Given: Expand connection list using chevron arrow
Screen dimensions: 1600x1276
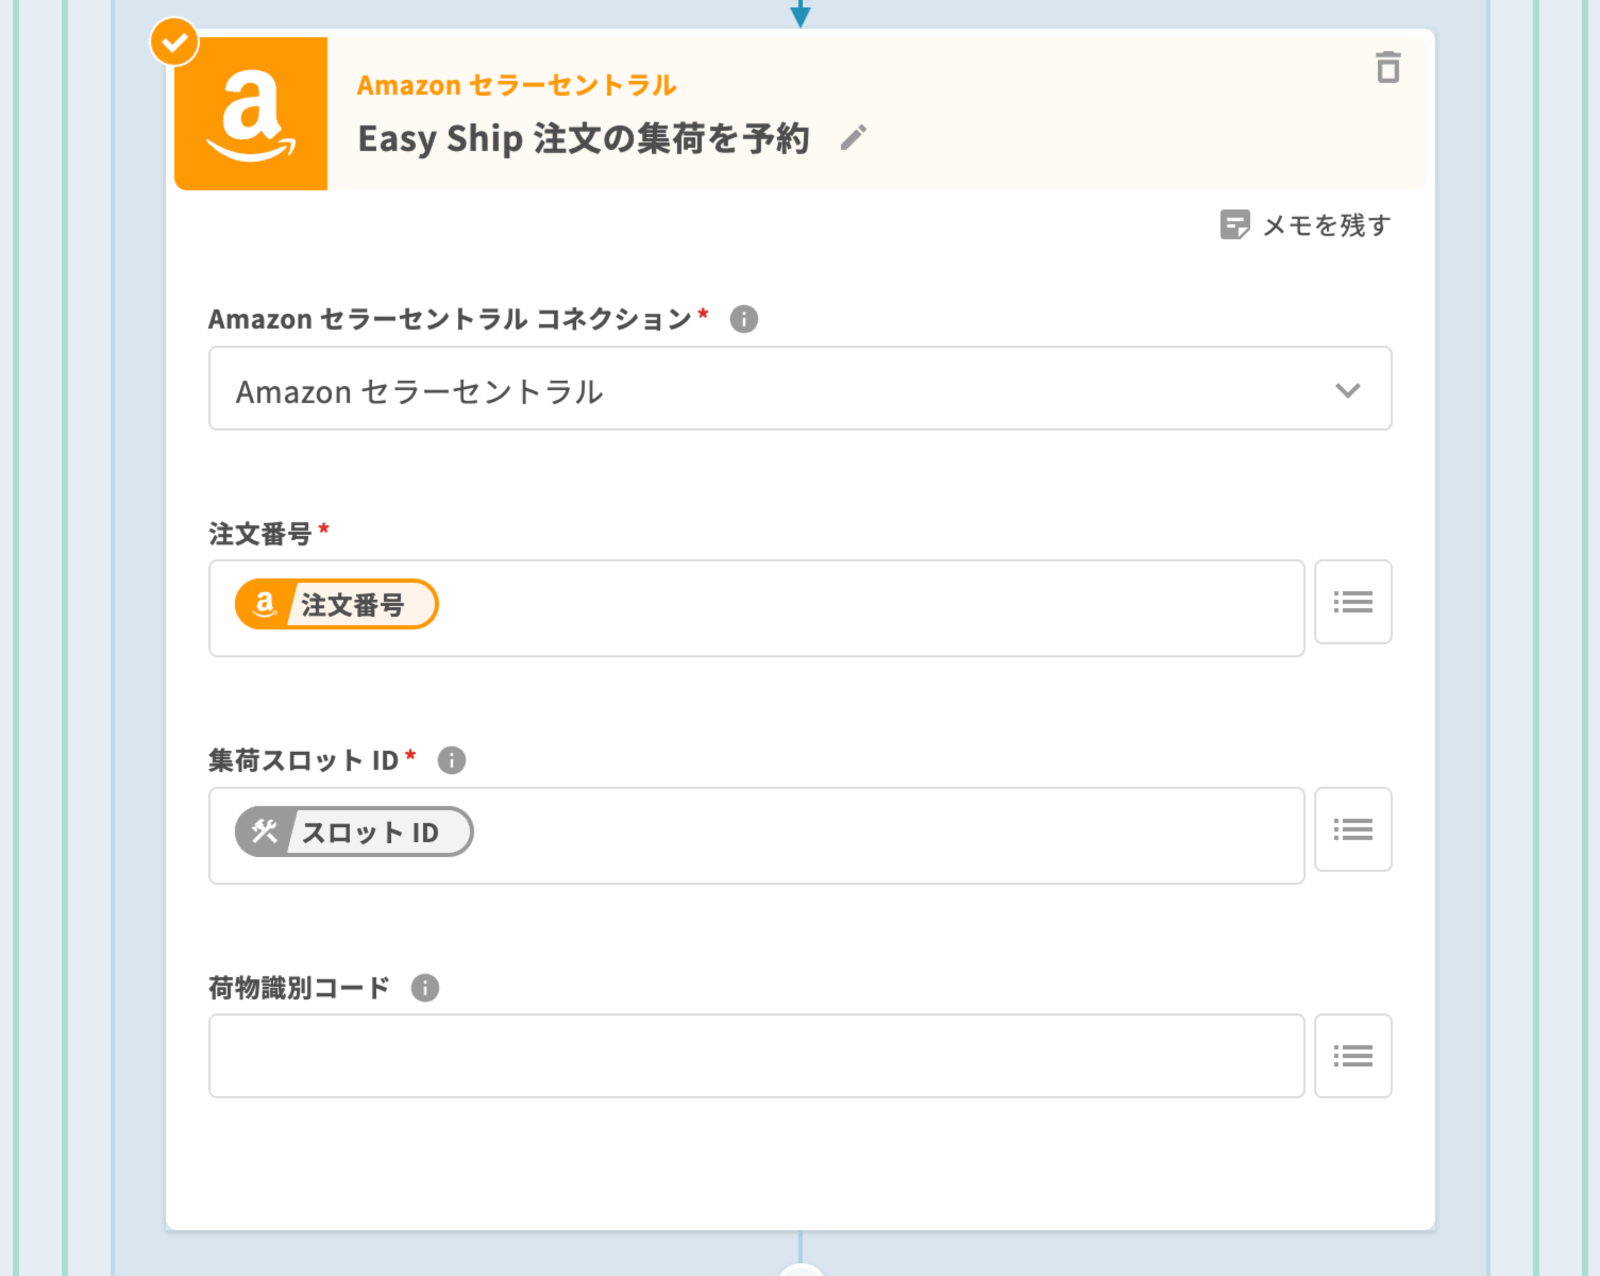Looking at the screenshot, I should 1347,390.
